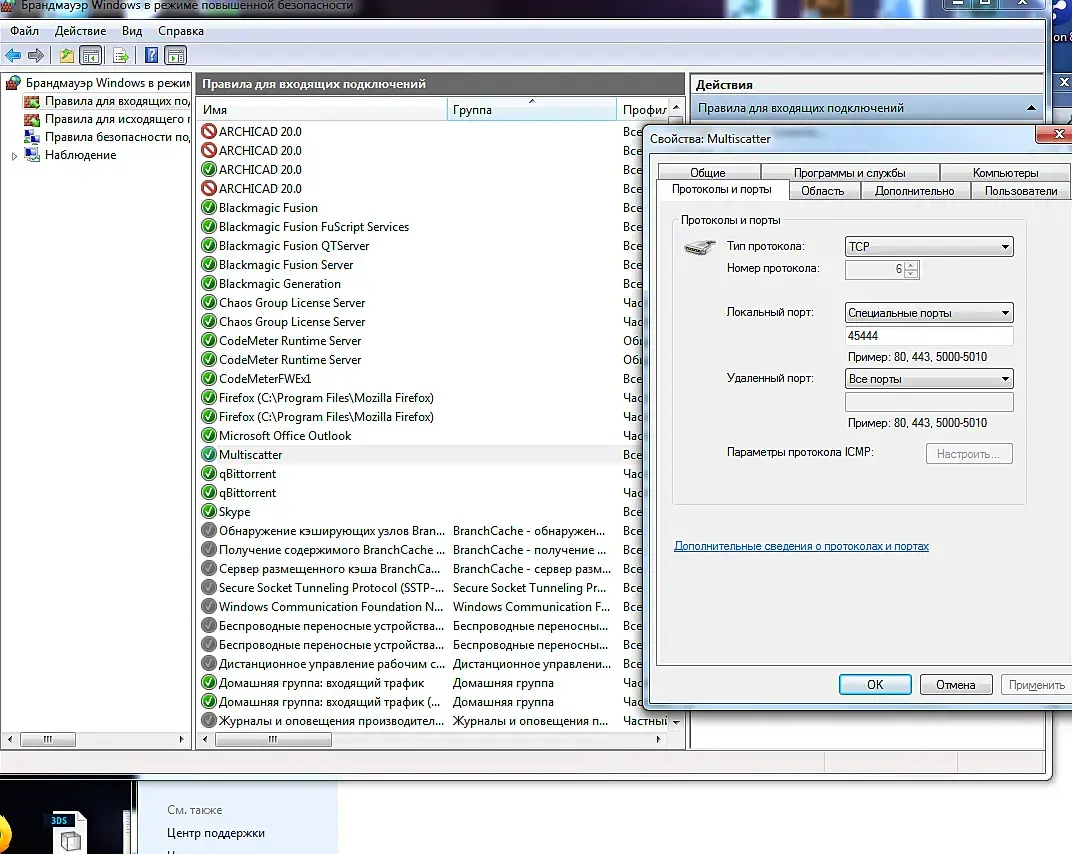Open the Файл menu
Viewport: 1072px width, 854px height.
tap(25, 31)
